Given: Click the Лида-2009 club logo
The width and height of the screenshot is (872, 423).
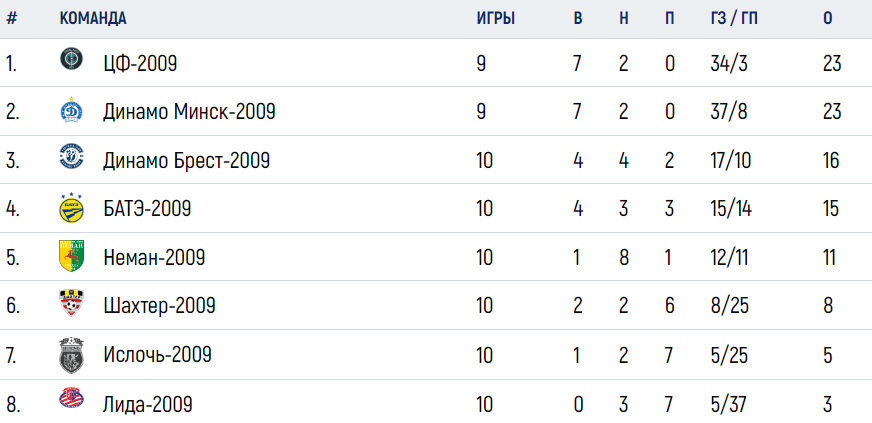Looking at the screenshot, I should [x=71, y=398].
